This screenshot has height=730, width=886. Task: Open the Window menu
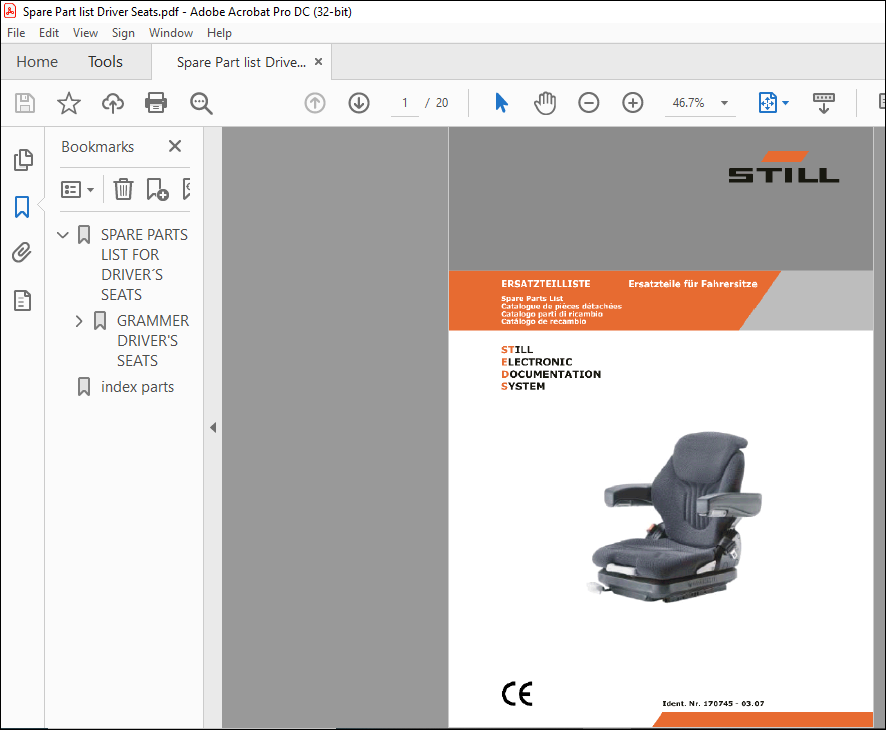171,33
